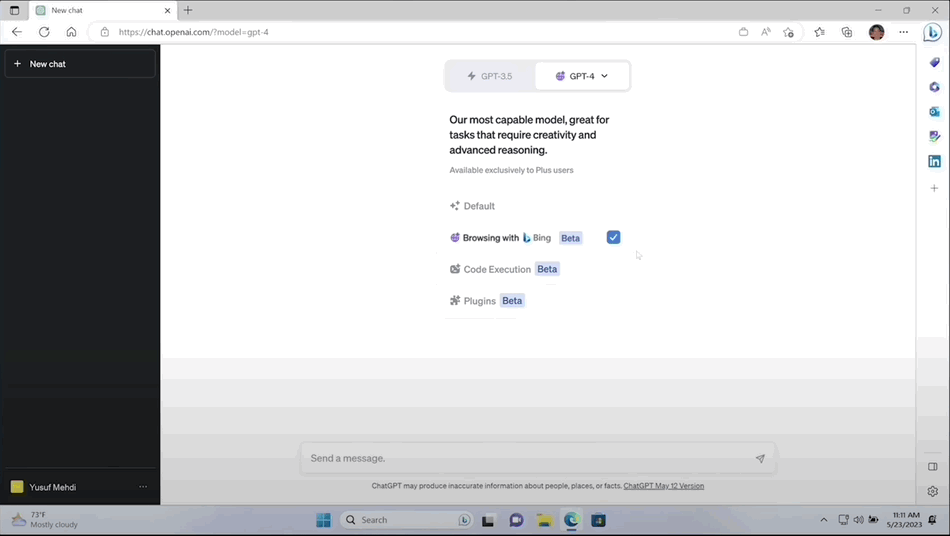Open the volume speaker tray icon

[x=858, y=520]
